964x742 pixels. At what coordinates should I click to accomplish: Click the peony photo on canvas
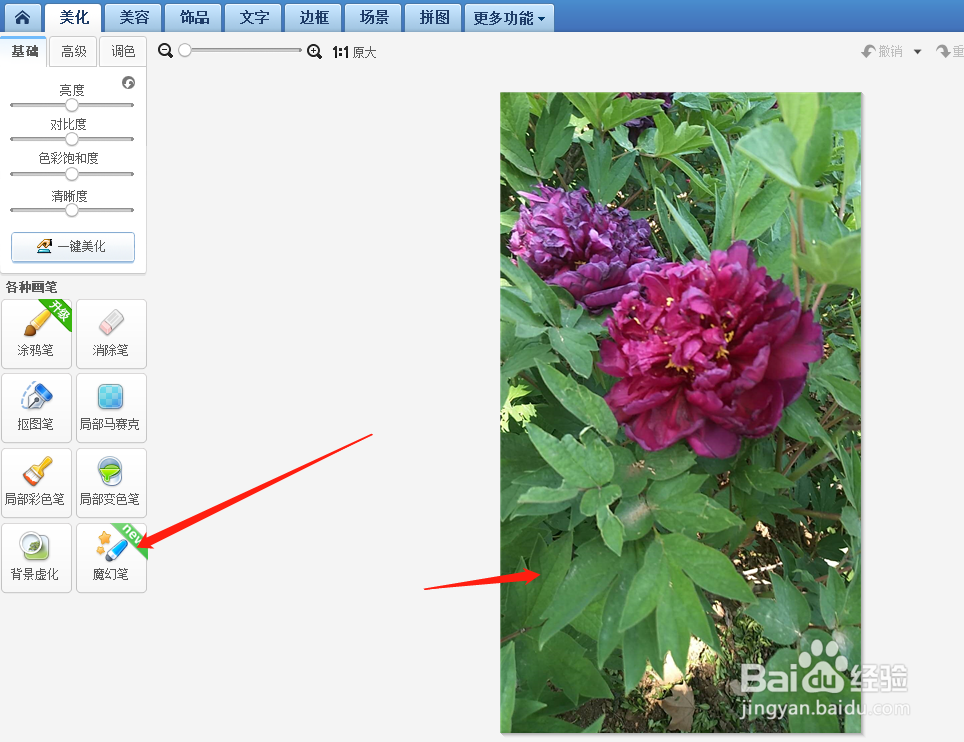coord(681,412)
